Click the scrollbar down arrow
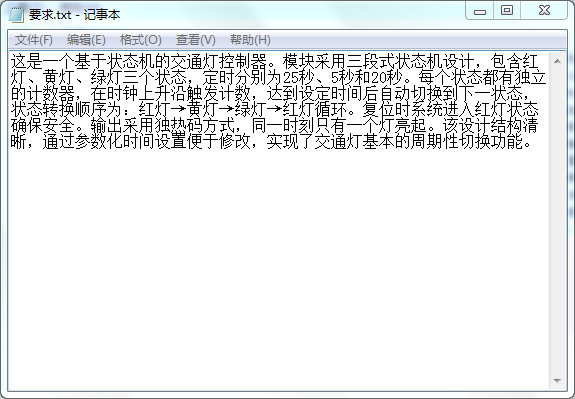This screenshot has height=399, width=575. 557,380
